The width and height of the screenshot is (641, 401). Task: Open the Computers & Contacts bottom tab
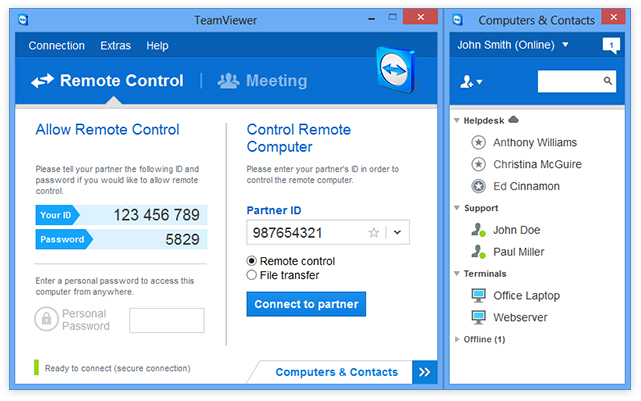click(336, 372)
